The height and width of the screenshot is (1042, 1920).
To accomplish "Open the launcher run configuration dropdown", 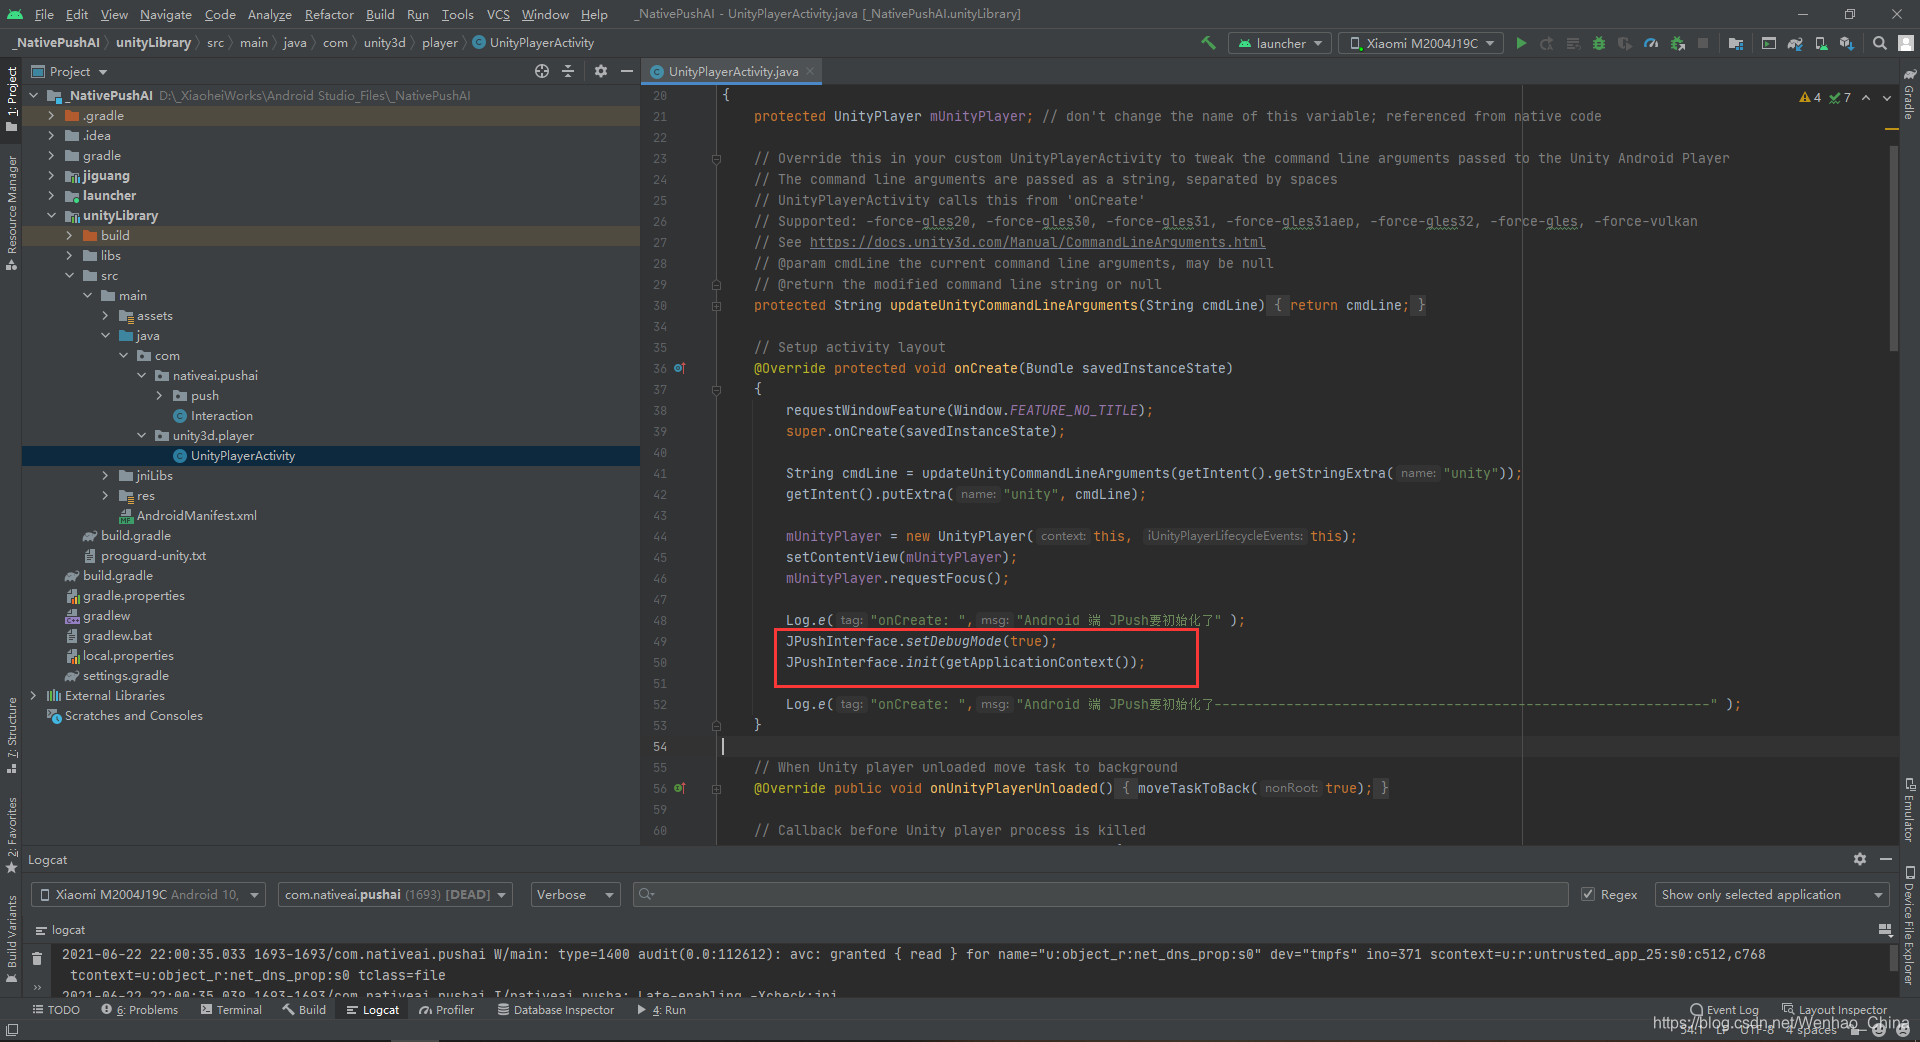I will [x=1280, y=43].
